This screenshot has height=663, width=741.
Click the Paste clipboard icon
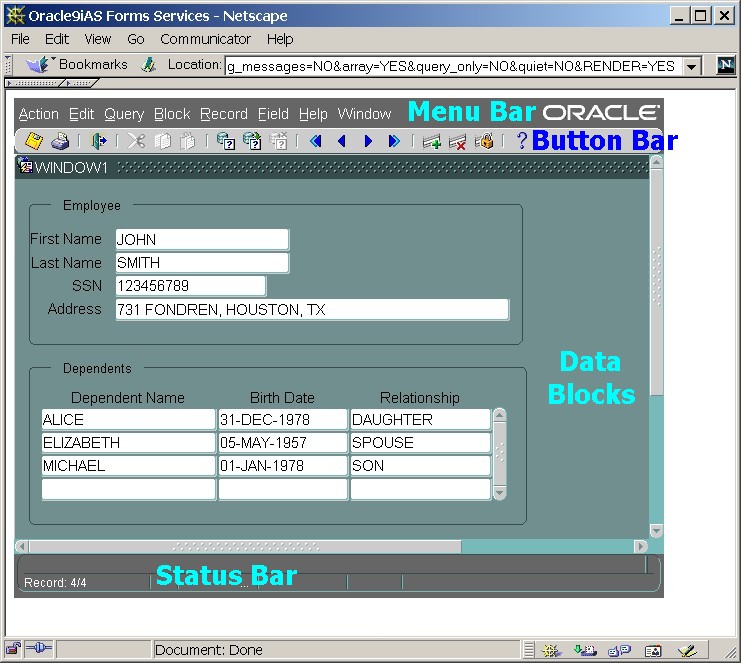(x=188, y=141)
